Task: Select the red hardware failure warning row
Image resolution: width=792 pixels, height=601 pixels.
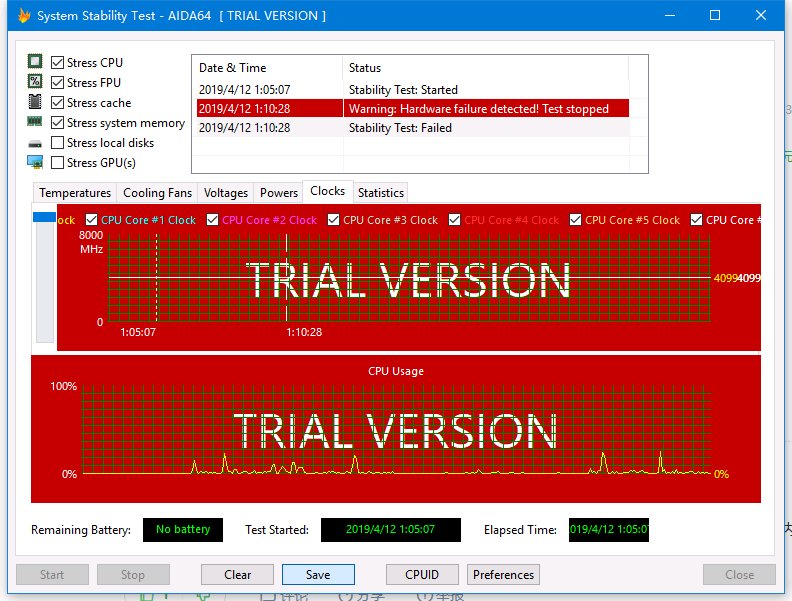Action: pos(413,109)
